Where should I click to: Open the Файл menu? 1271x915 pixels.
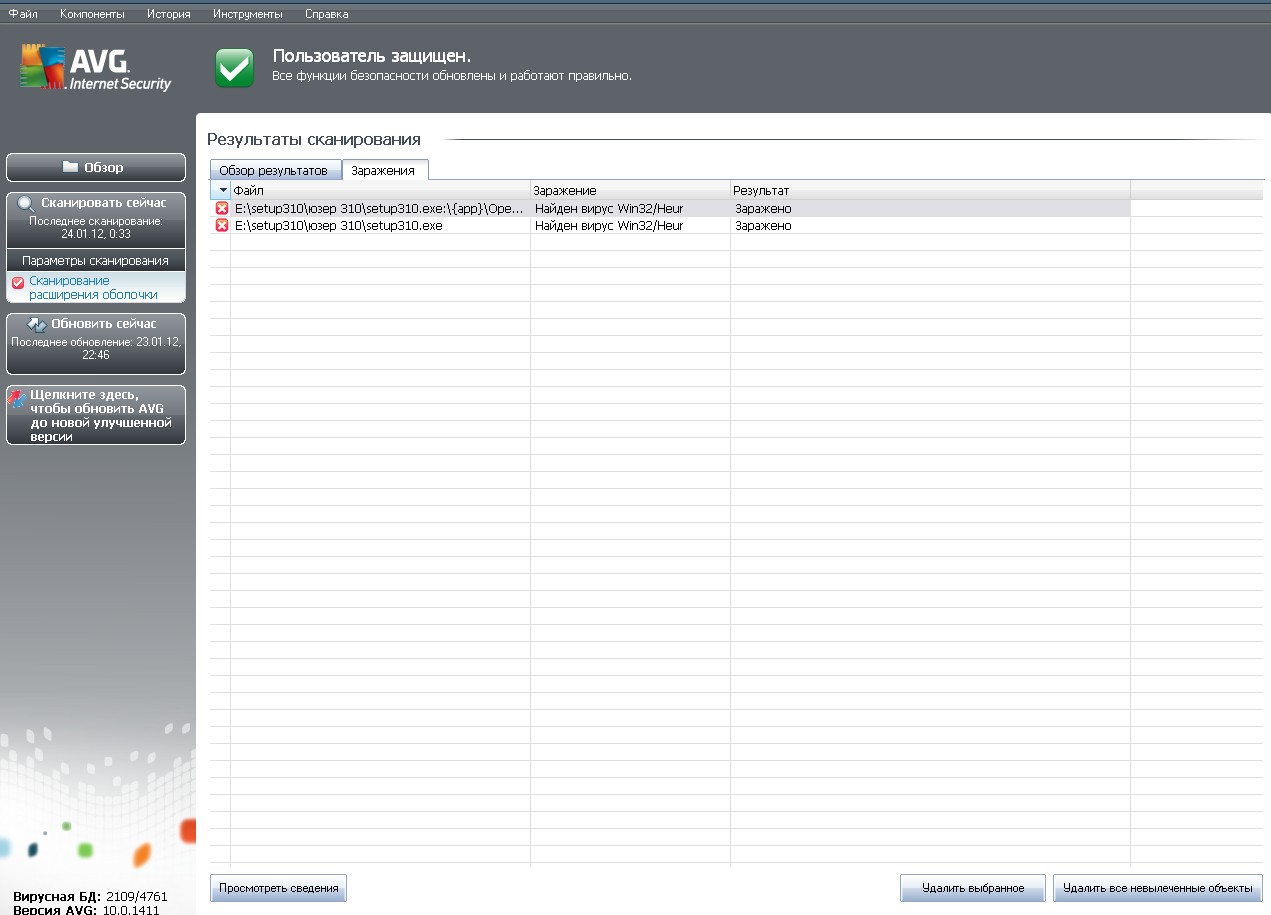point(23,14)
